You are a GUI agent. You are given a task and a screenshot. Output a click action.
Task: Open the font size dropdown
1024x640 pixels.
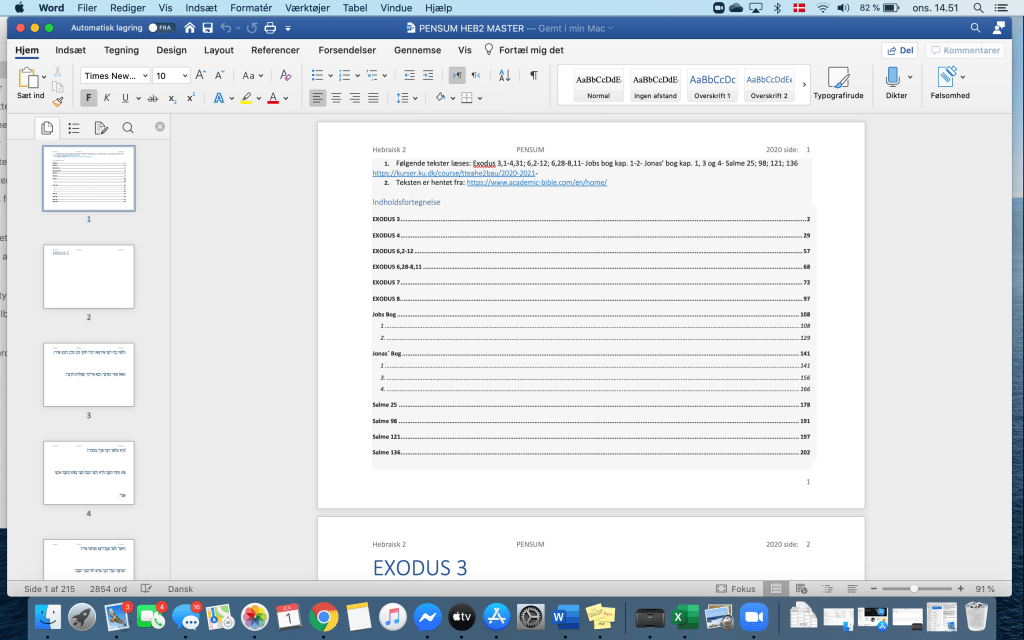click(x=171, y=75)
